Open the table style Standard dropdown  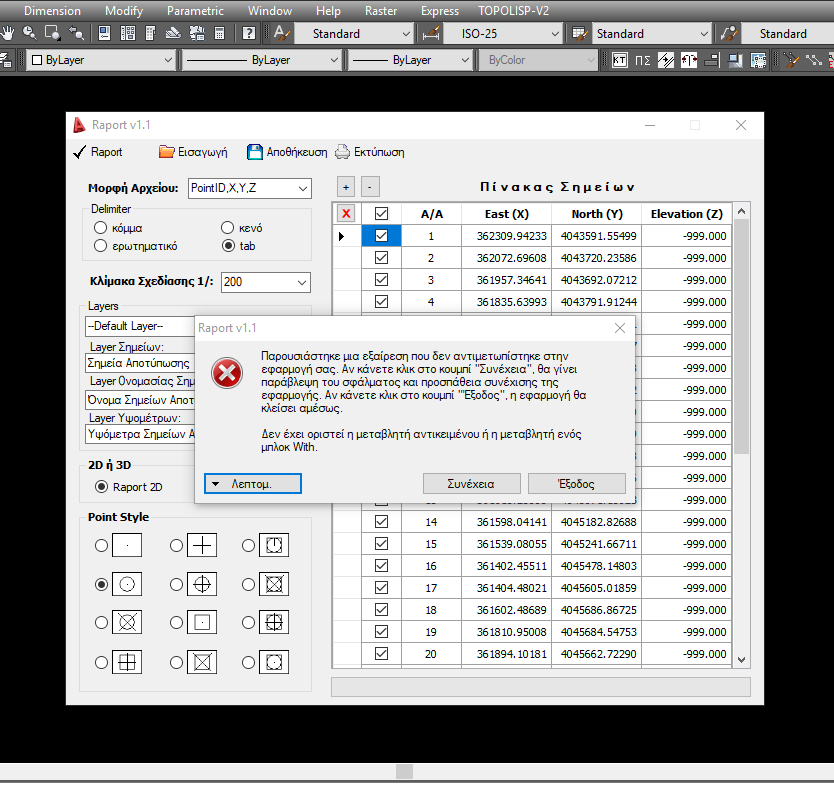(x=652, y=34)
